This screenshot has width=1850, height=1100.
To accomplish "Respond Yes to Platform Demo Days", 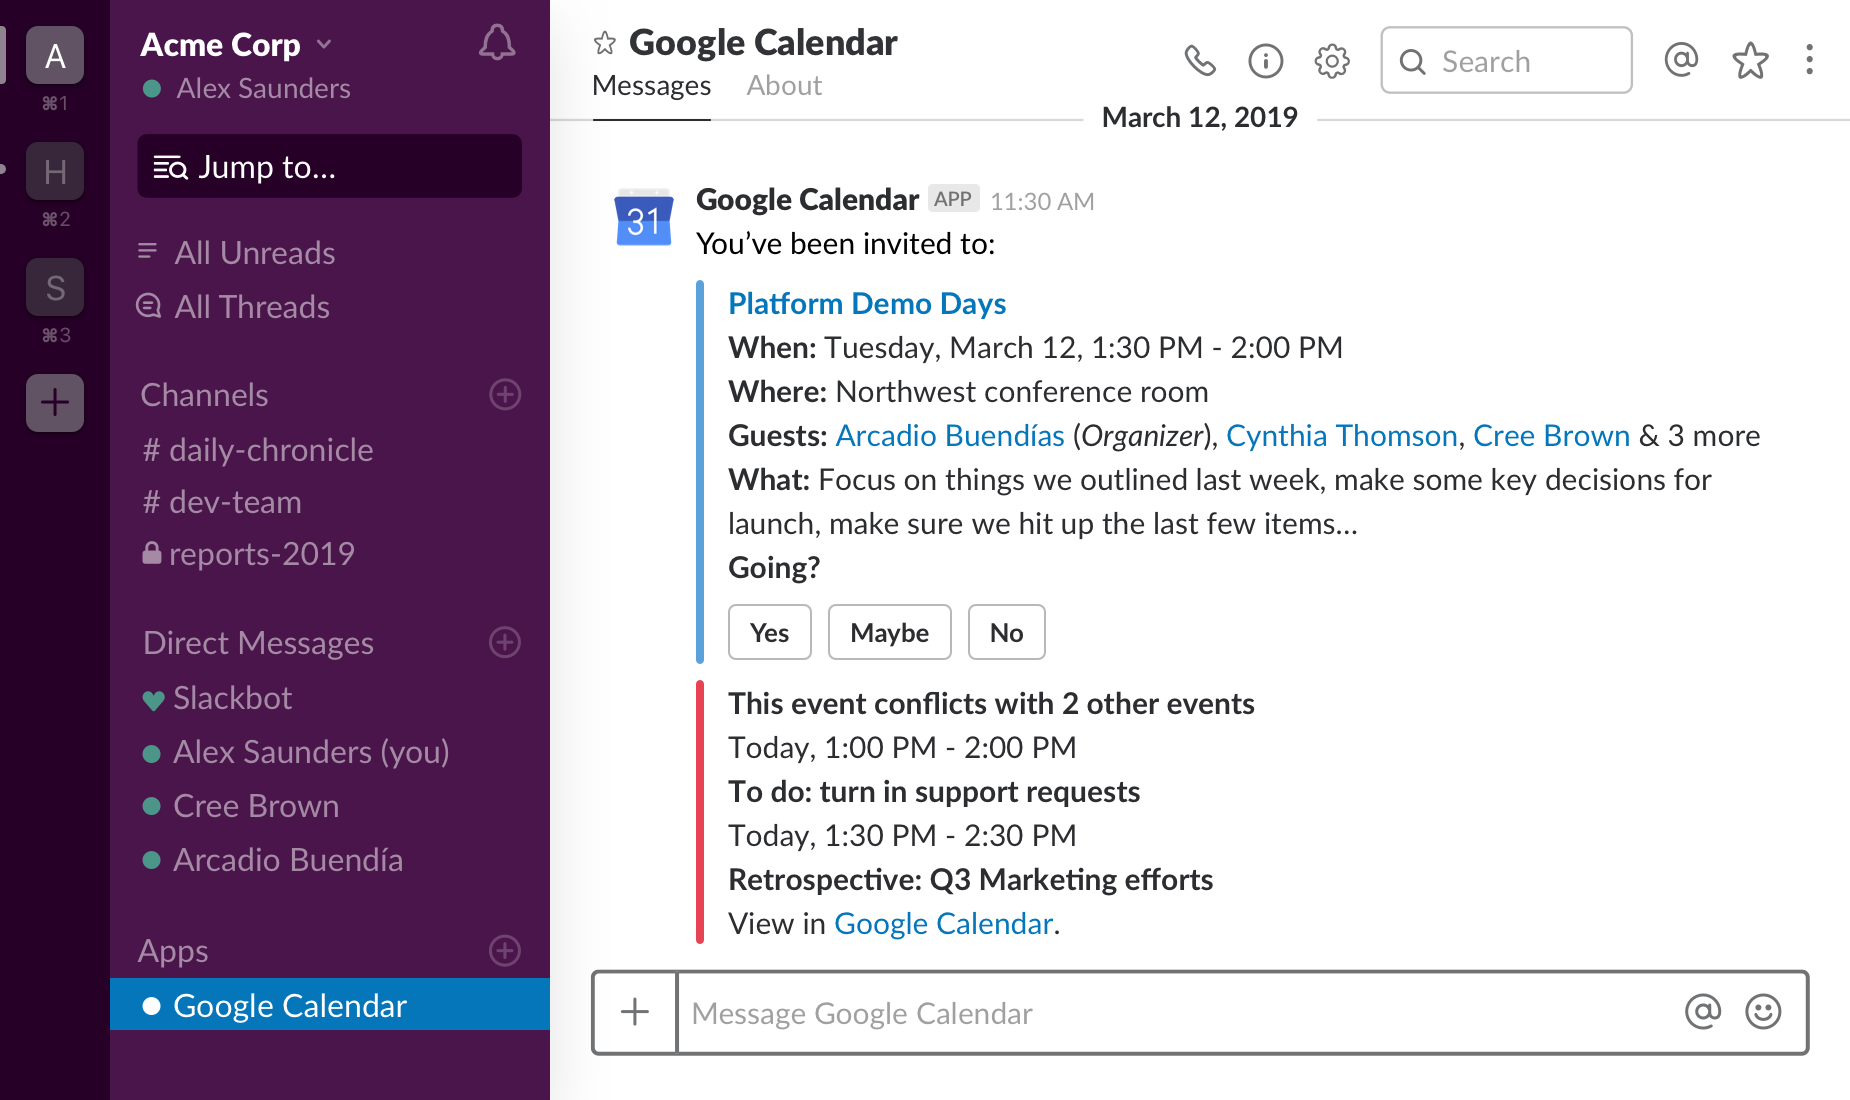I will point(769,632).
